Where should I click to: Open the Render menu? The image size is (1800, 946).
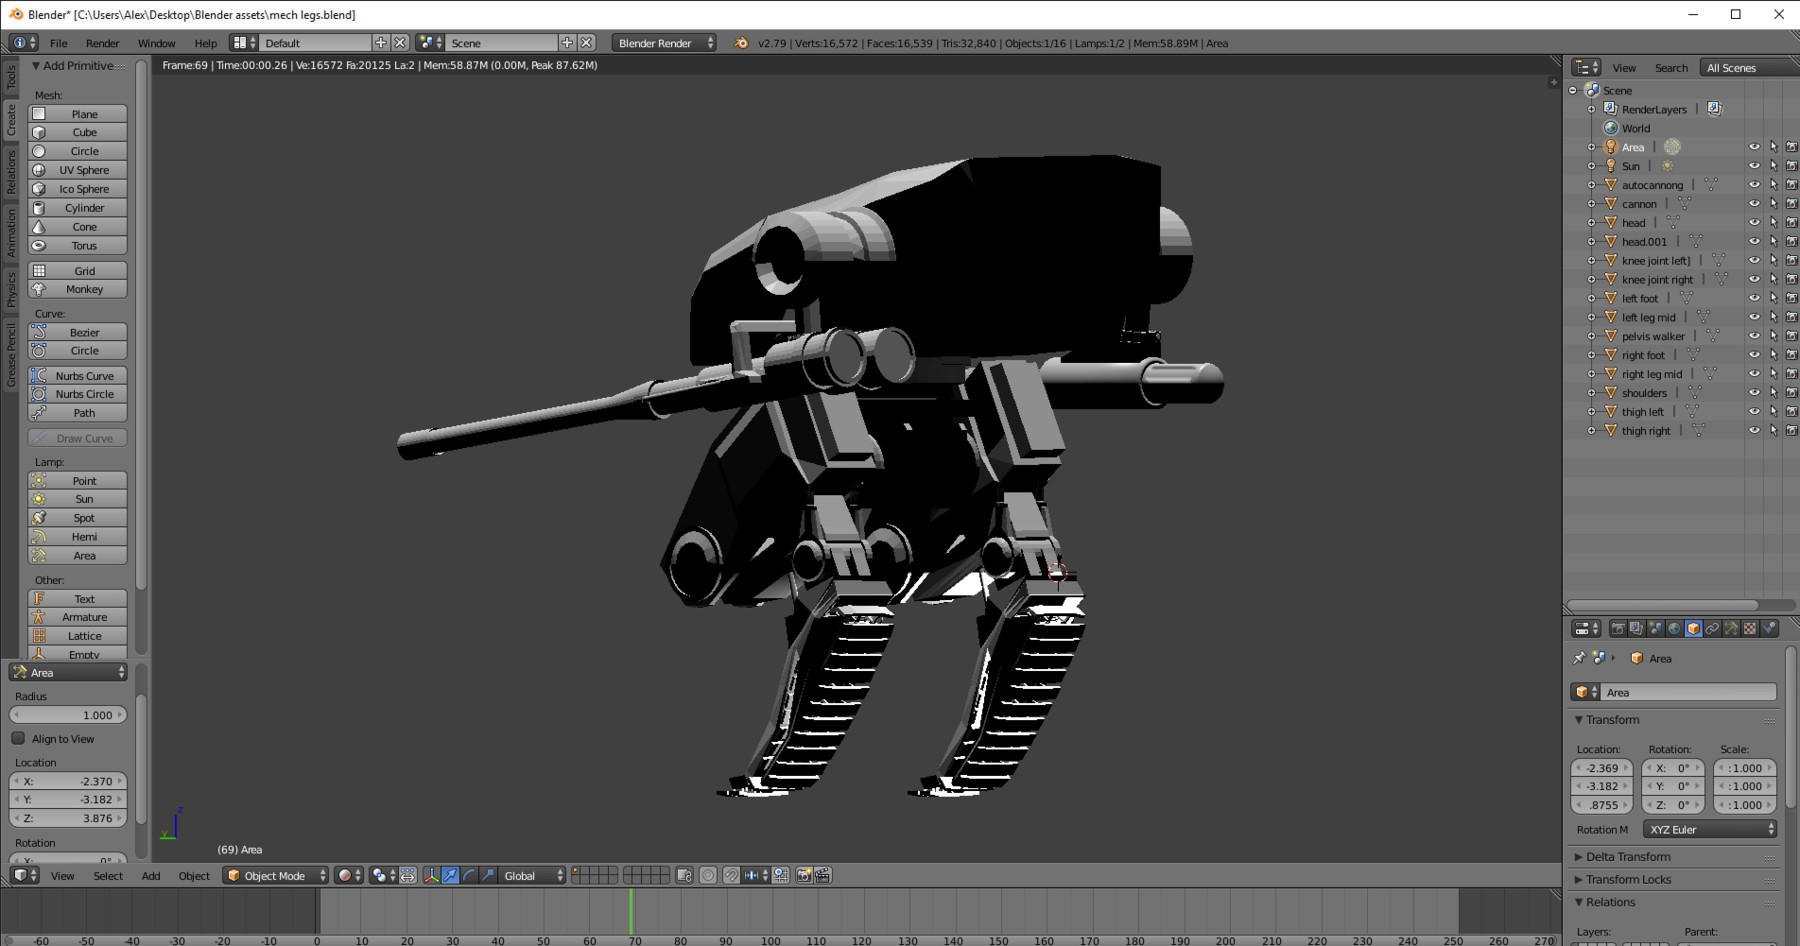(102, 43)
